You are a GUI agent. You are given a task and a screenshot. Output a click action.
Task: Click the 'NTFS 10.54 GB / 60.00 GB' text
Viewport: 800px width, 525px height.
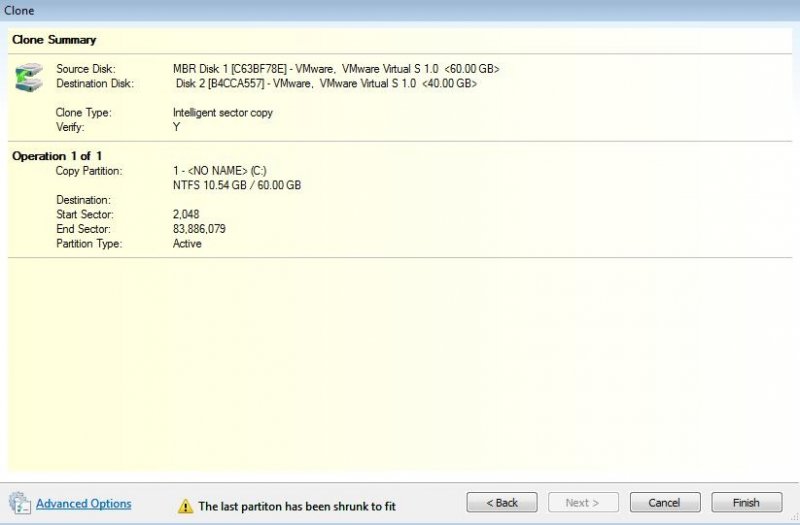pyautogui.click(x=237, y=185)
